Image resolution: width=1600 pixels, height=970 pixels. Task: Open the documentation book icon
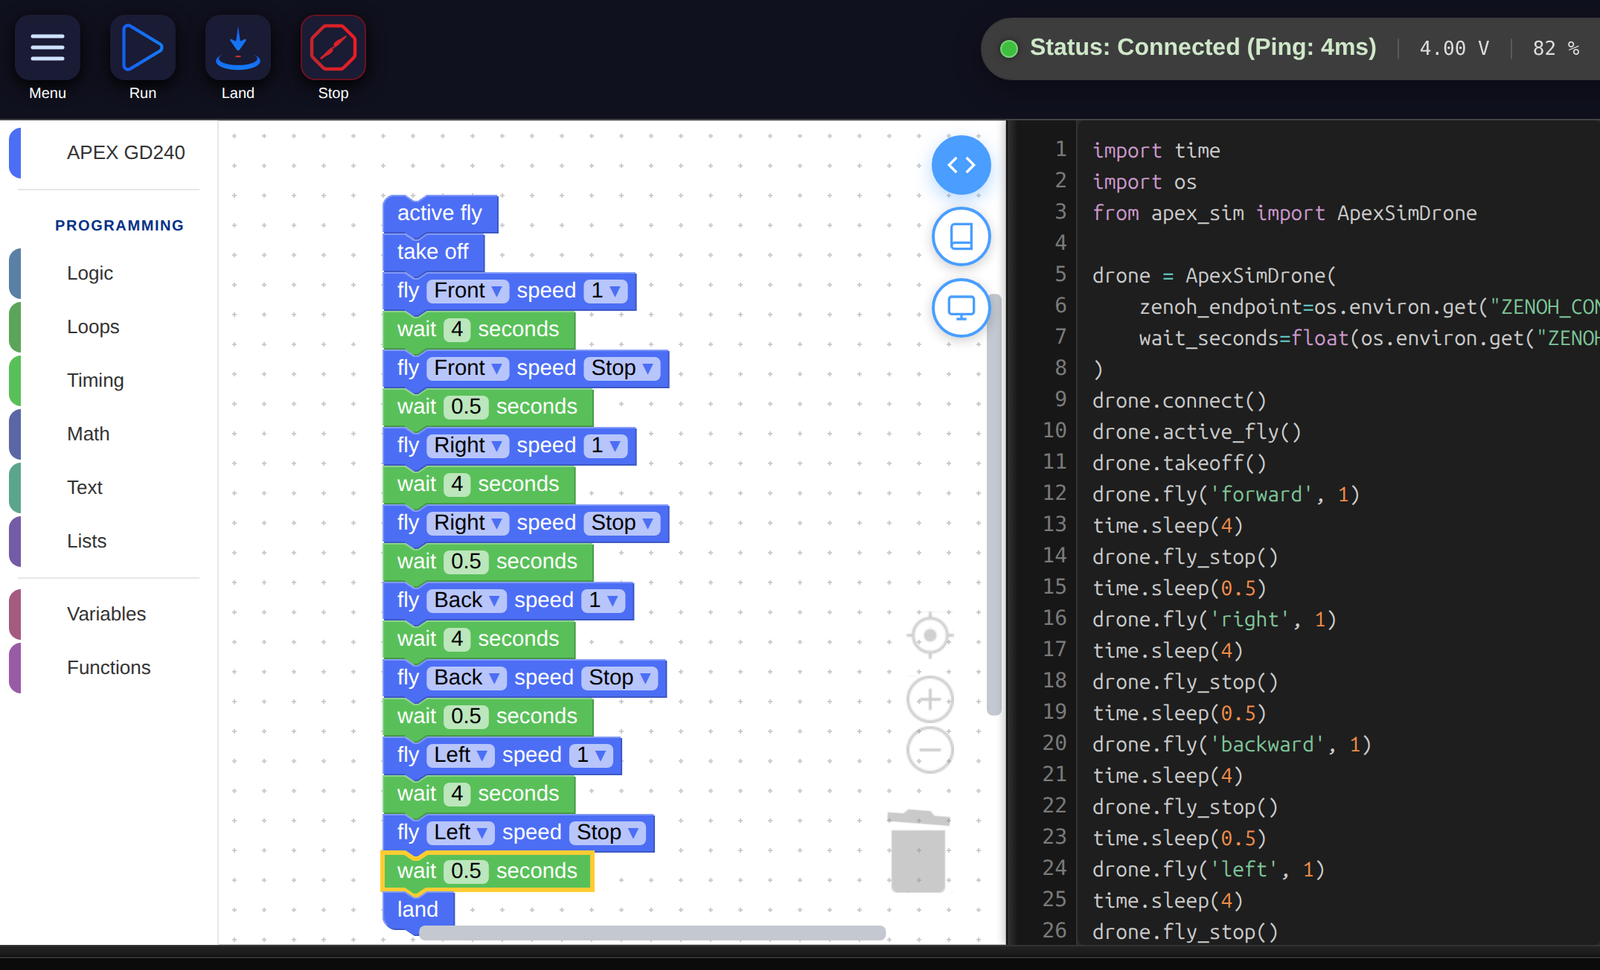[x=961, y=236]
